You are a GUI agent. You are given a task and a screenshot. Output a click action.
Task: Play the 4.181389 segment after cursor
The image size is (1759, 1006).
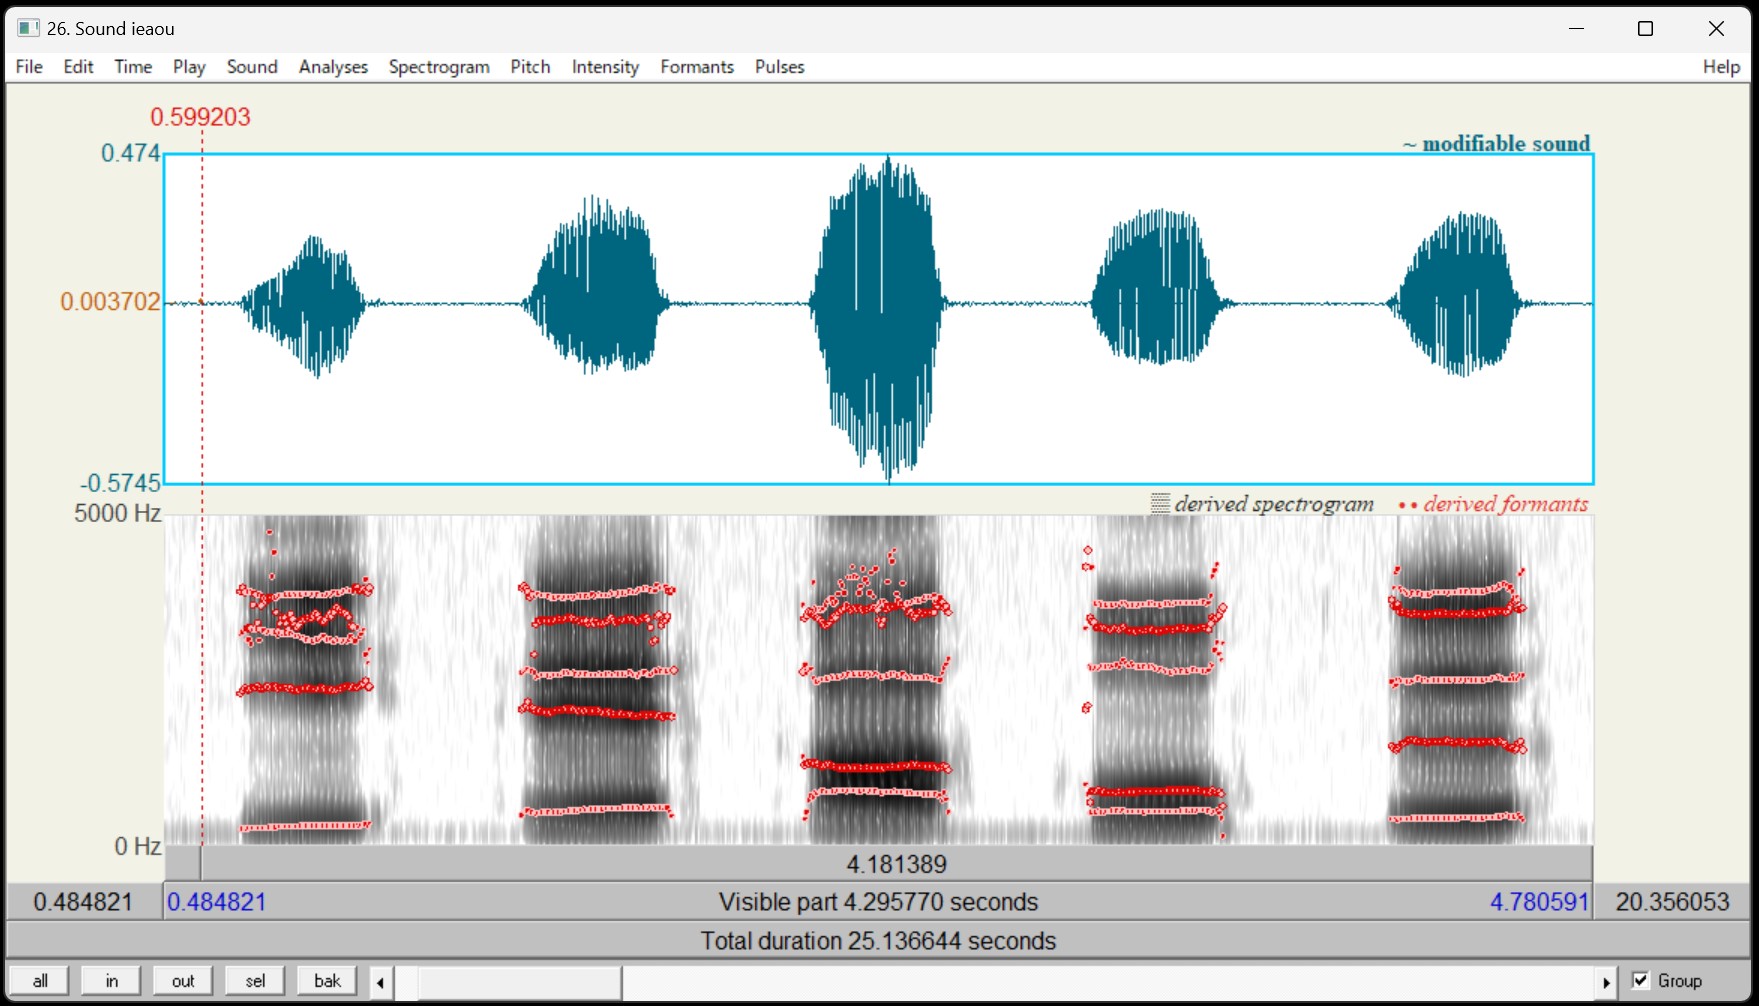(896, 864)
